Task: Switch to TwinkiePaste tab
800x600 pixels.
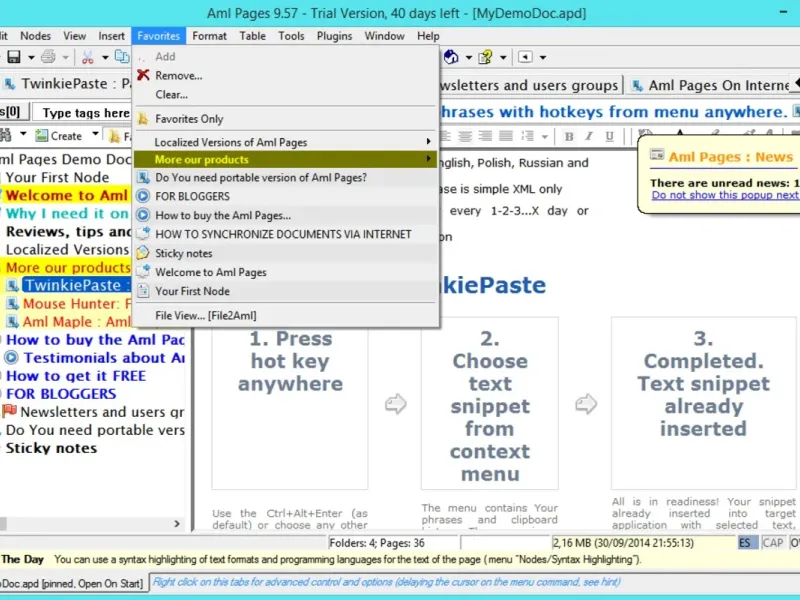Action: coord(66,84)
